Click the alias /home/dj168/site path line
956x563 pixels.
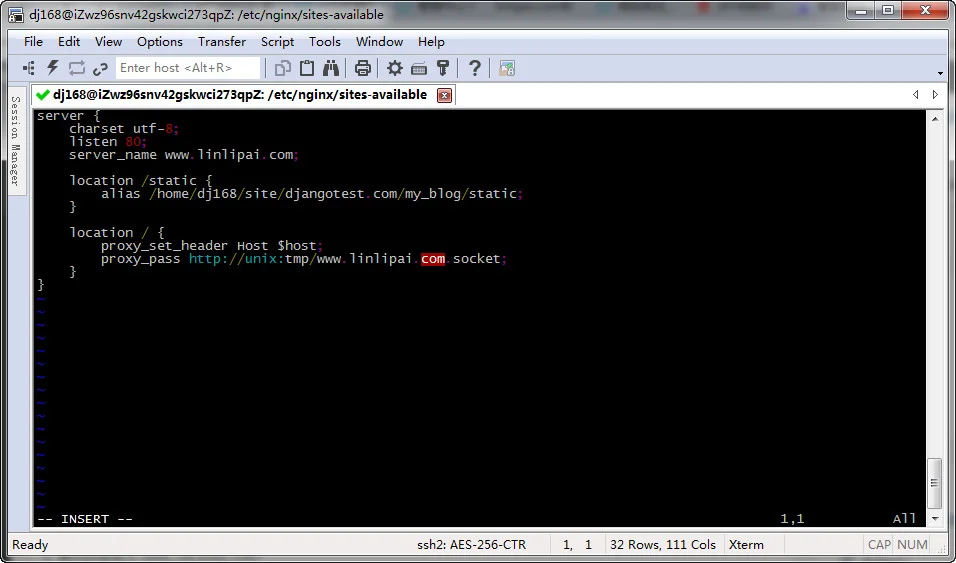pos(312,193)
